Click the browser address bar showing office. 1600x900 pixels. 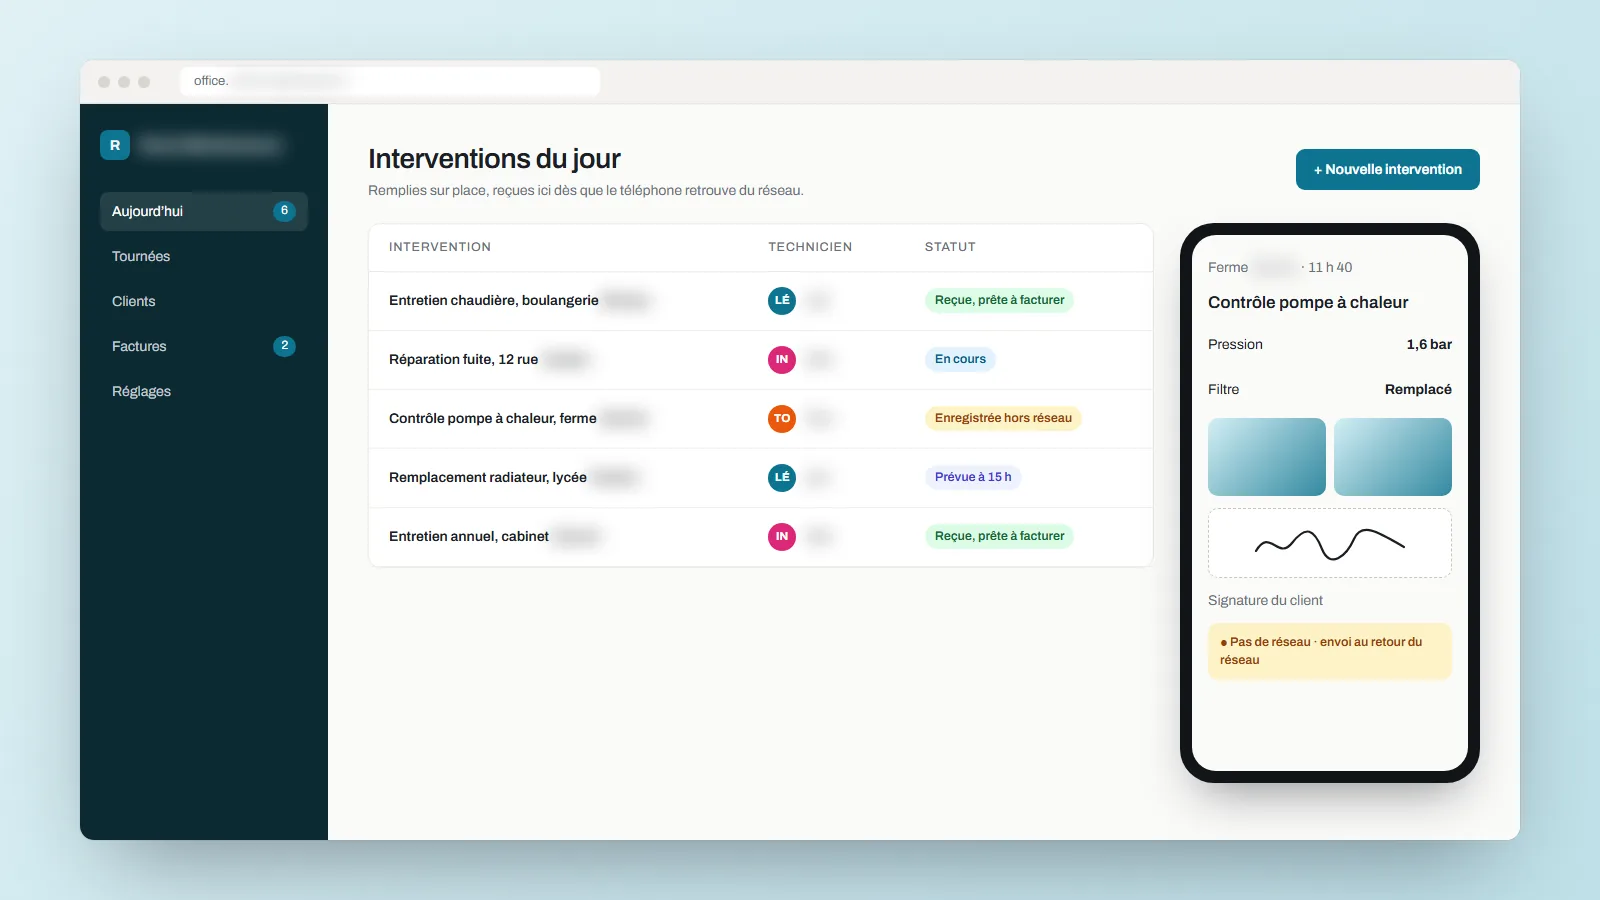click(390, 81)
